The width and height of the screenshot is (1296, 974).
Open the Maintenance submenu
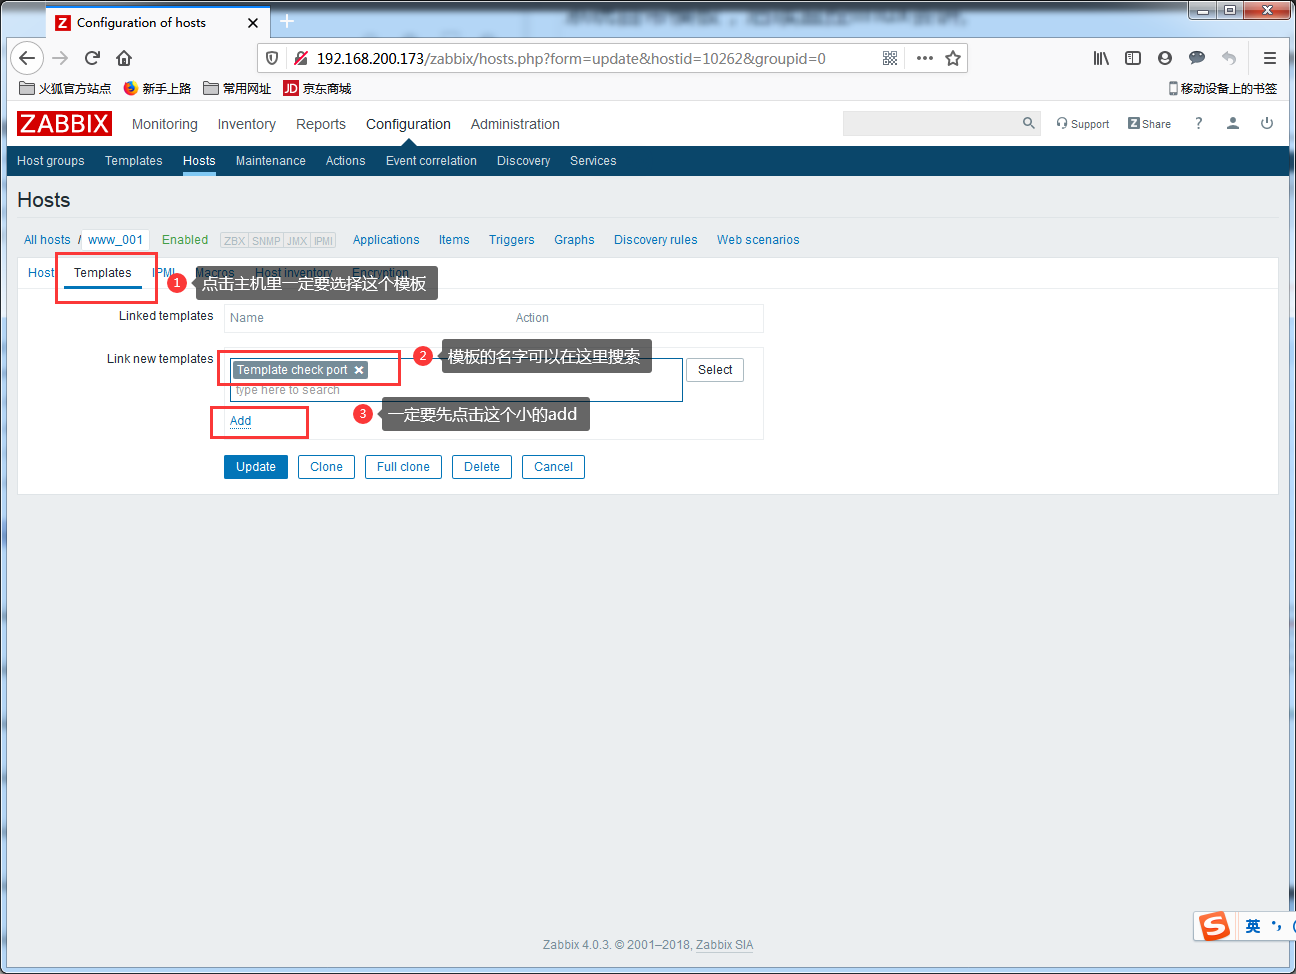click(271, 161)
